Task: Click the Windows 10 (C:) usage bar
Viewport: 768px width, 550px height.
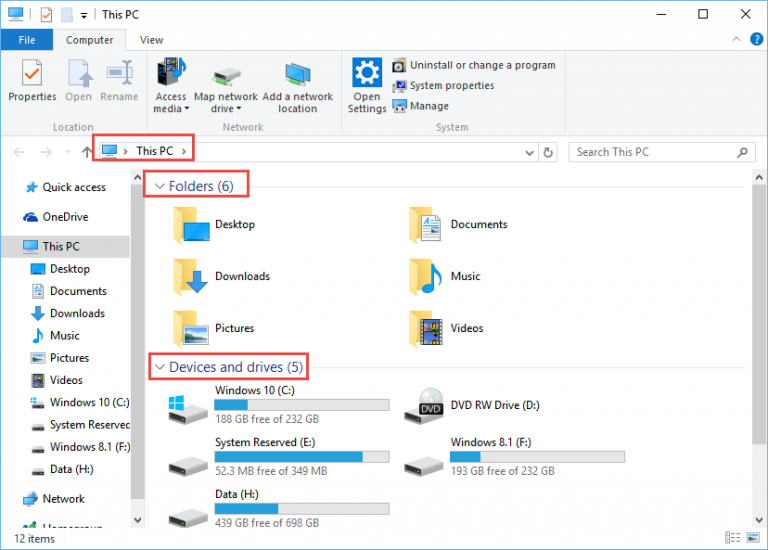Action: tap(302, 405)
